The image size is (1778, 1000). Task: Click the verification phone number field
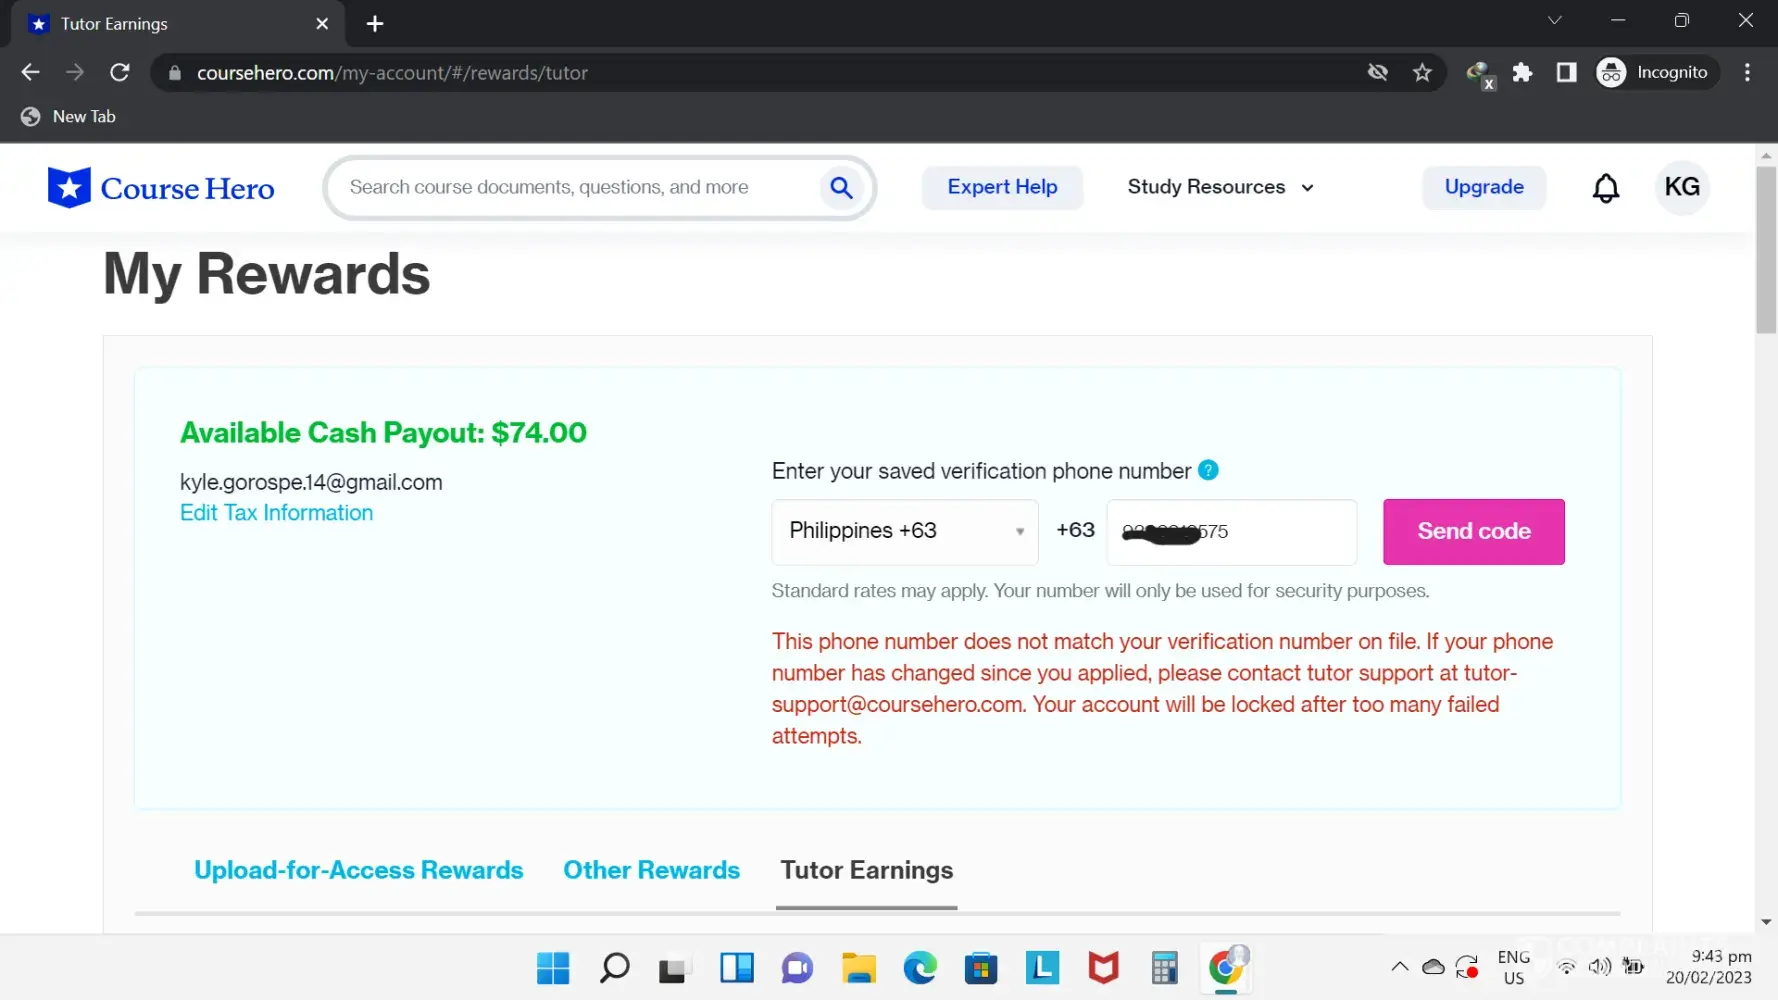(x=1232, y=531)
